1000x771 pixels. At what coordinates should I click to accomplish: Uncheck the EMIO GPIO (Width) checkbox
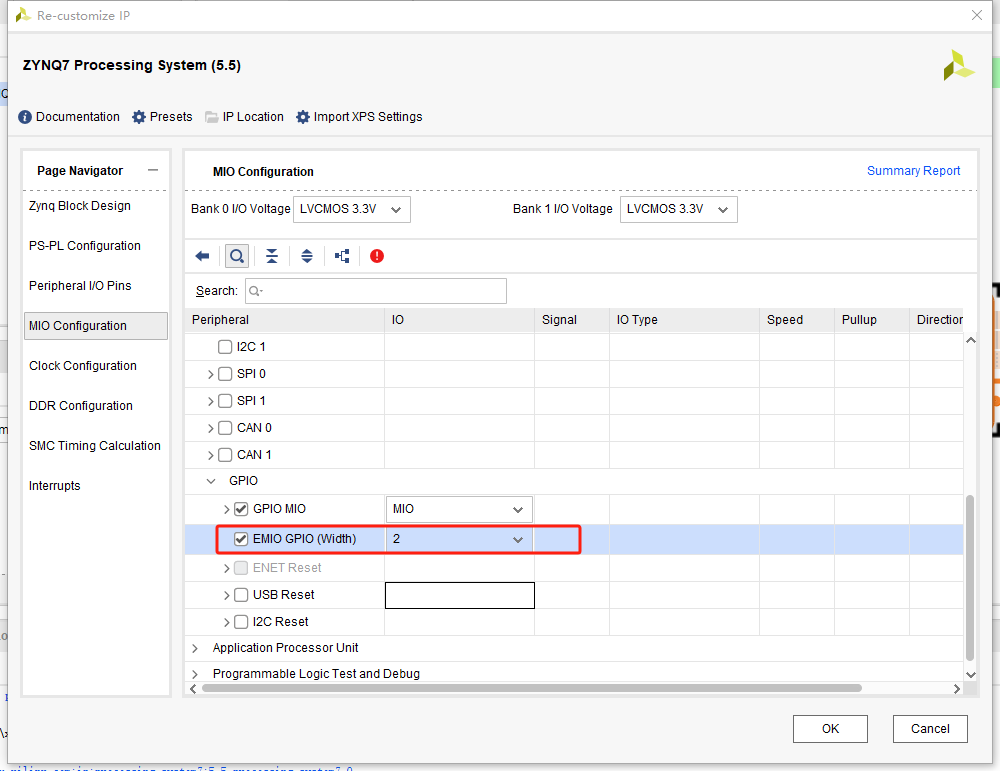point(241,539)
